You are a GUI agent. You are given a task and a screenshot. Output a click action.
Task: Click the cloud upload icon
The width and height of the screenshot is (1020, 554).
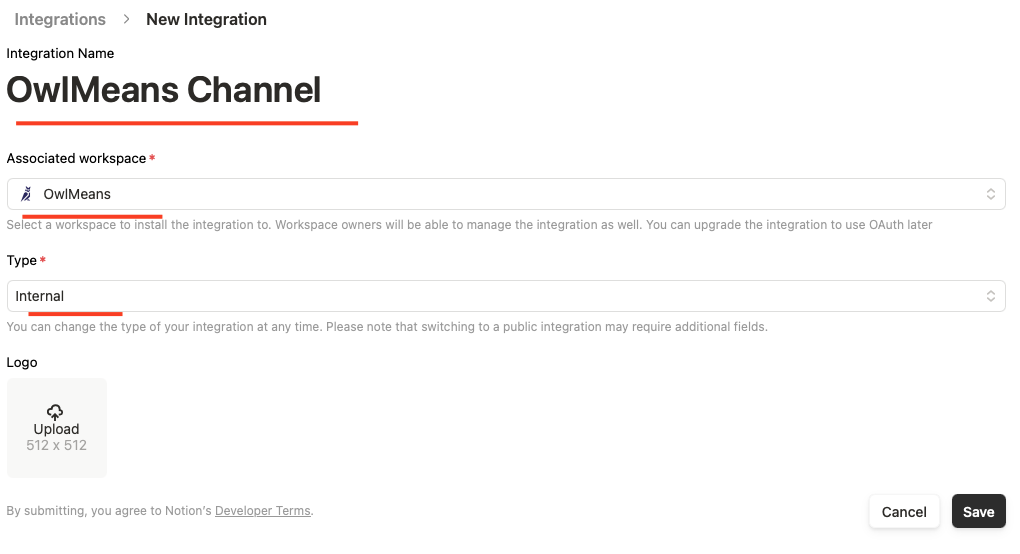[x=55, y=412]
